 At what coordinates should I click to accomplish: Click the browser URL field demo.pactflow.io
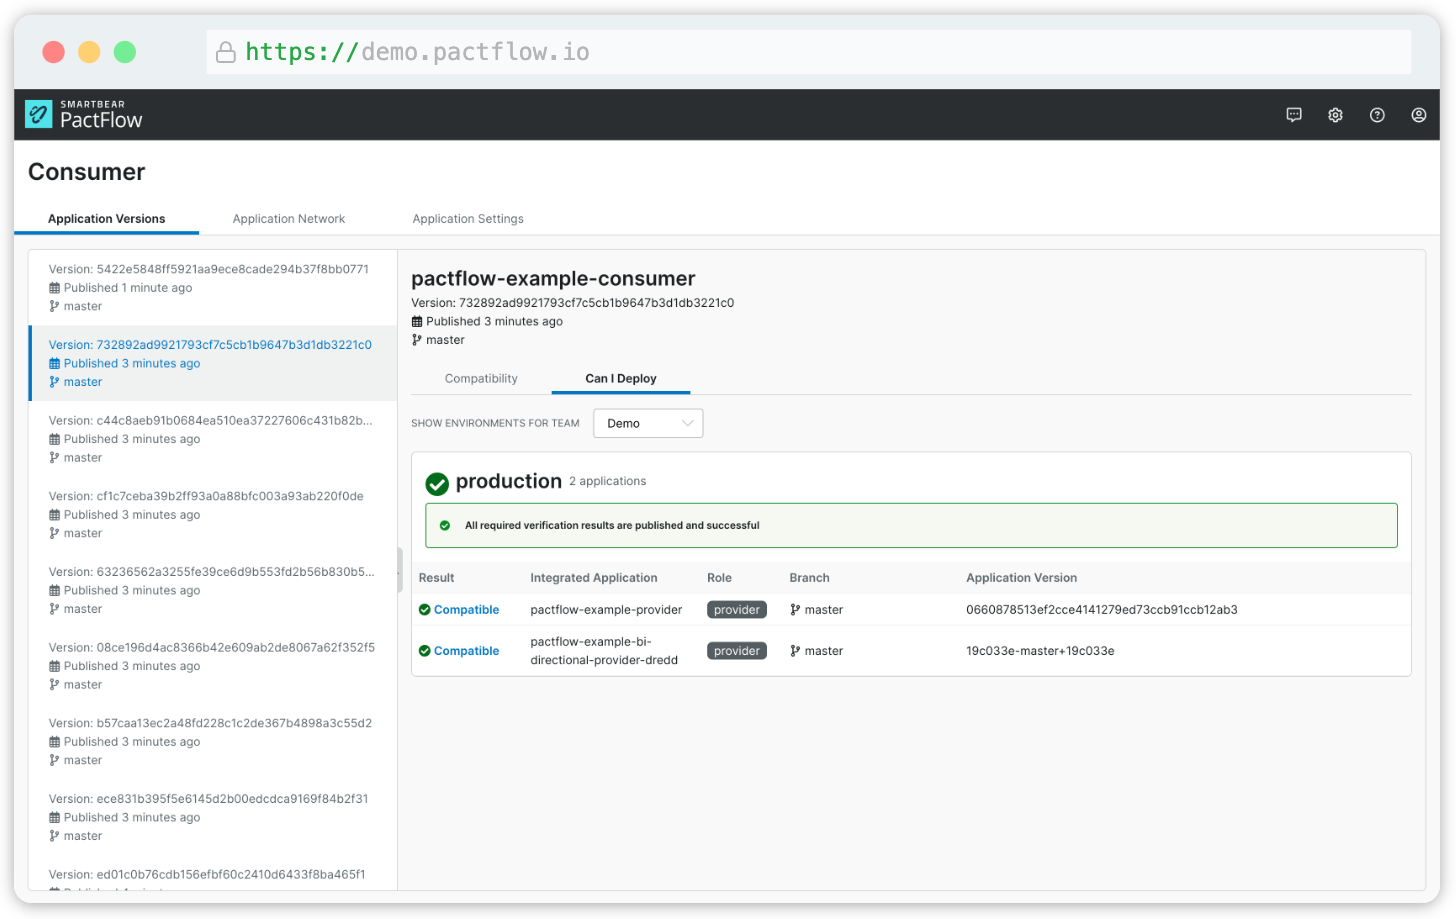click(808, 52)
